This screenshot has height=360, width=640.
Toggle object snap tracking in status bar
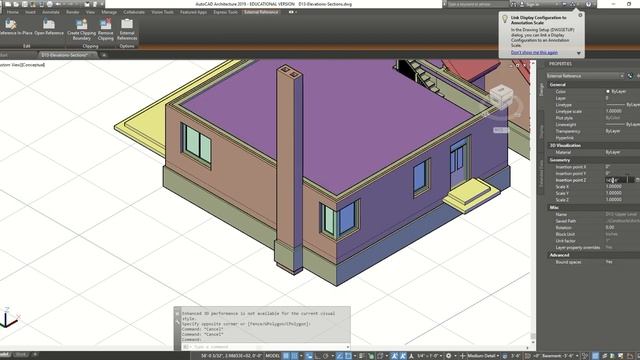(340, 356)
